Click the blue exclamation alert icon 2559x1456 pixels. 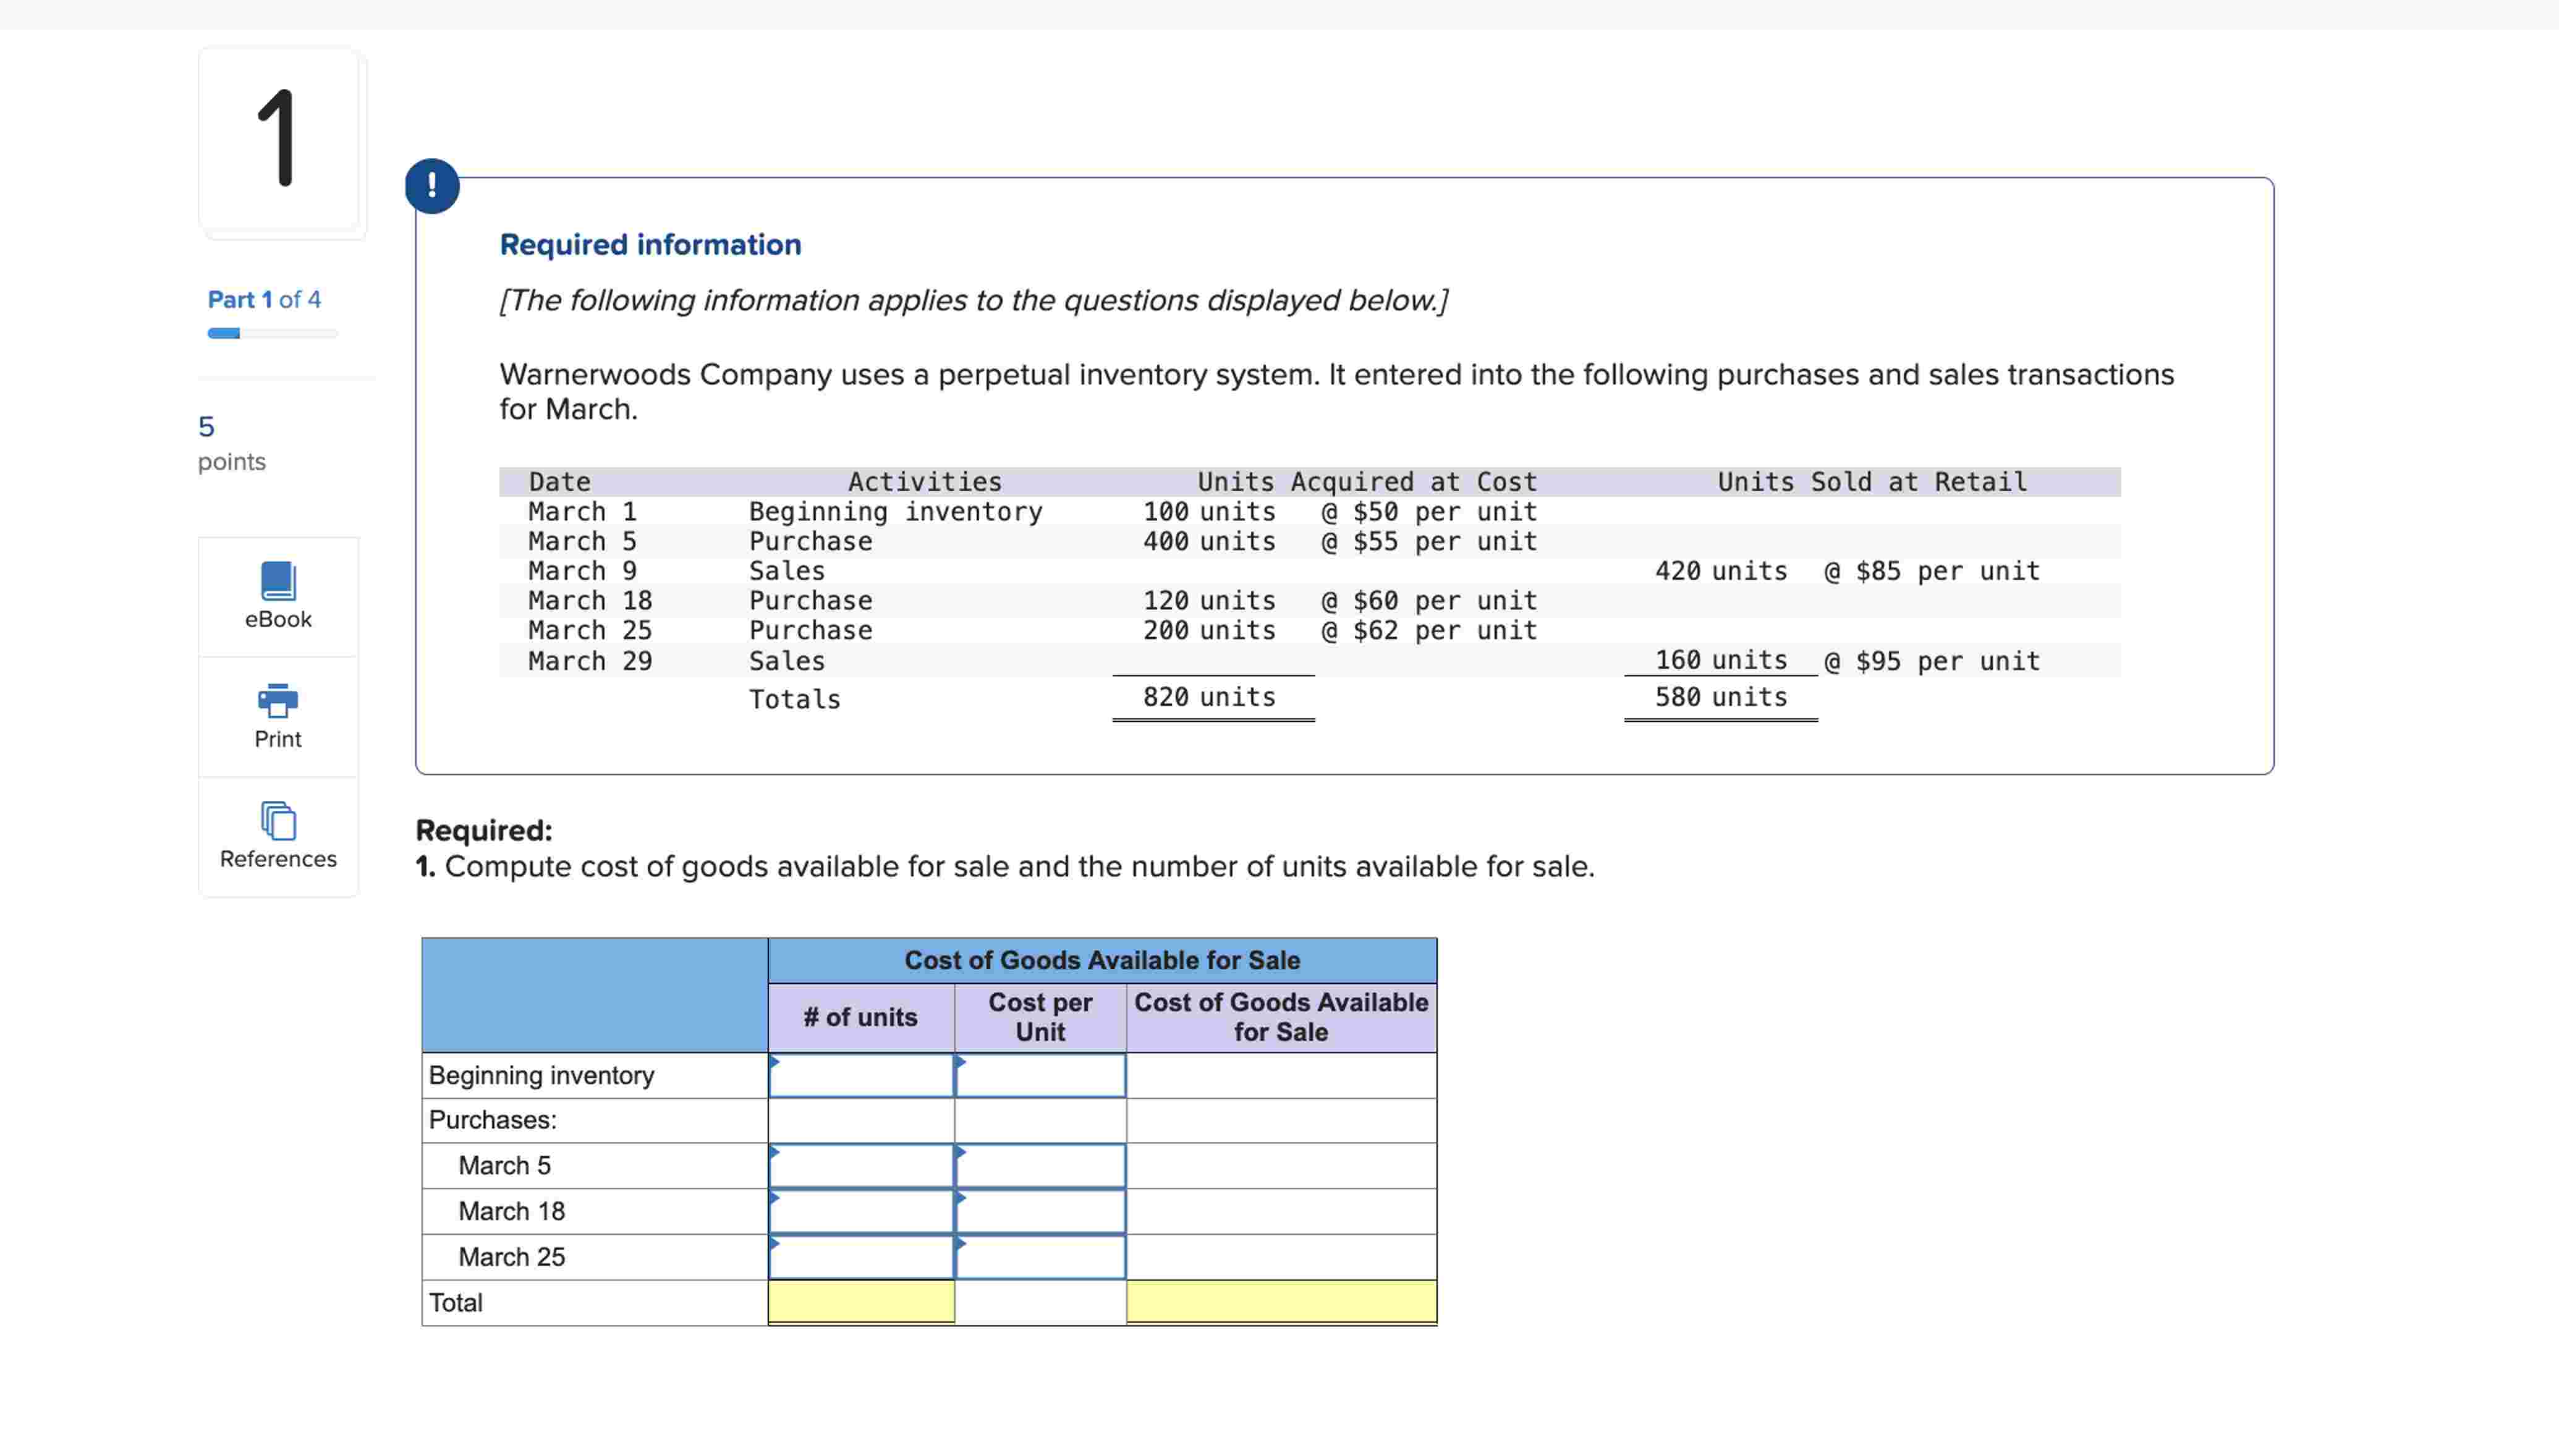pyautogui.click(x=432, y=186)
